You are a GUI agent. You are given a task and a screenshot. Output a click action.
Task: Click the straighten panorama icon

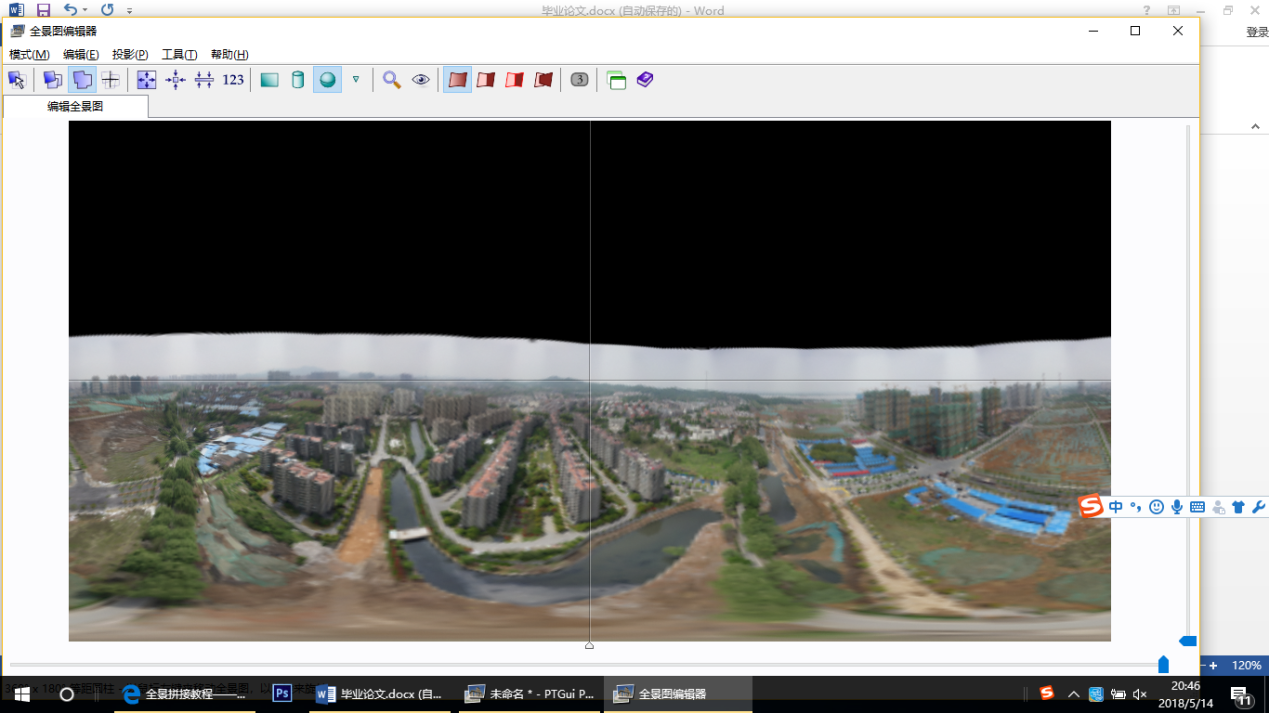(204, 80)
